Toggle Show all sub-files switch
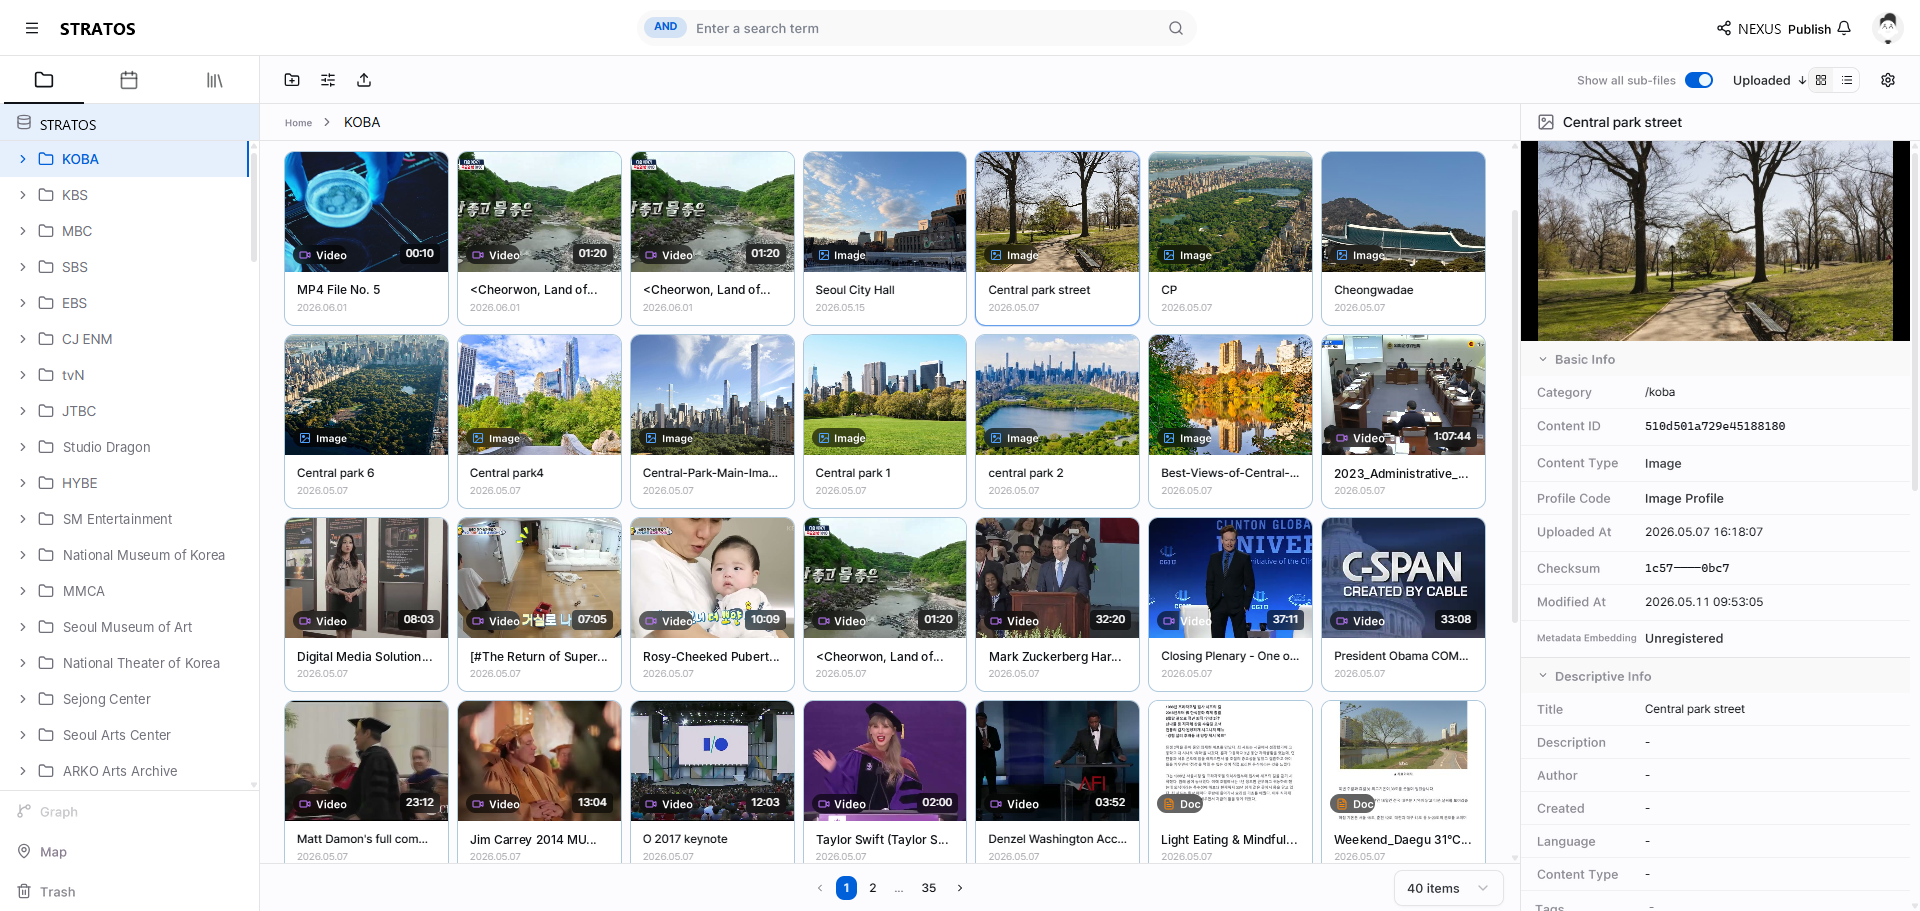Screen dimensions: 1920x911 pyautogui.click(x=1699, y=80)
